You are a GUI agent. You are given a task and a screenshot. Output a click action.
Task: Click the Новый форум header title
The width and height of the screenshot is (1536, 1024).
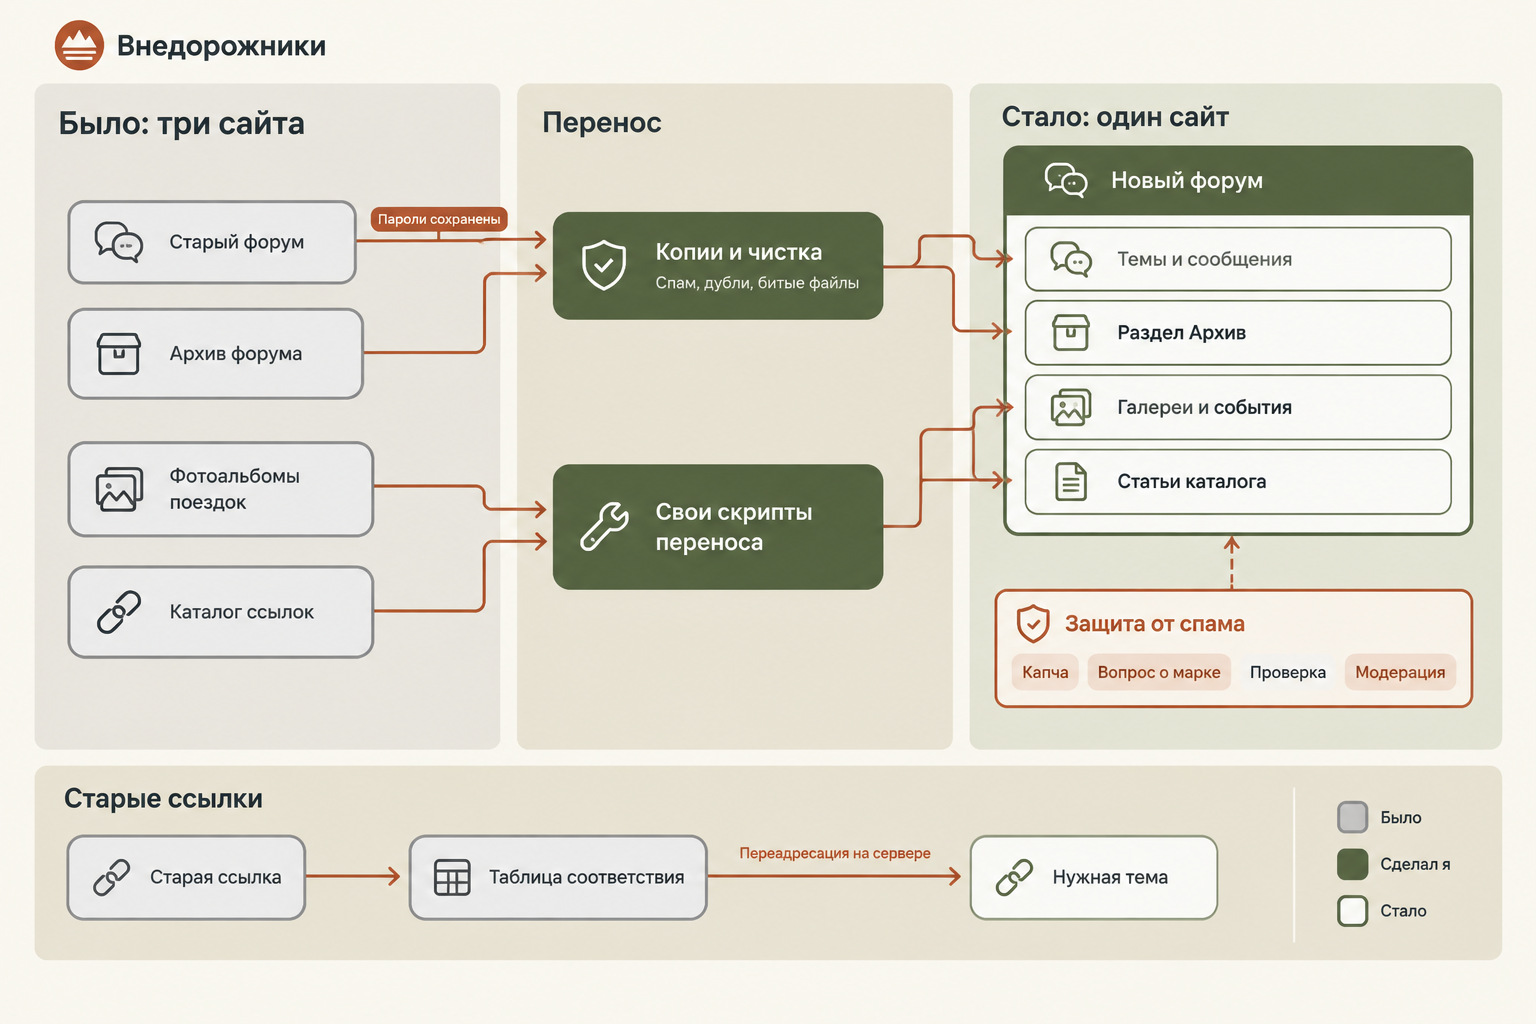coord(1187,180)
